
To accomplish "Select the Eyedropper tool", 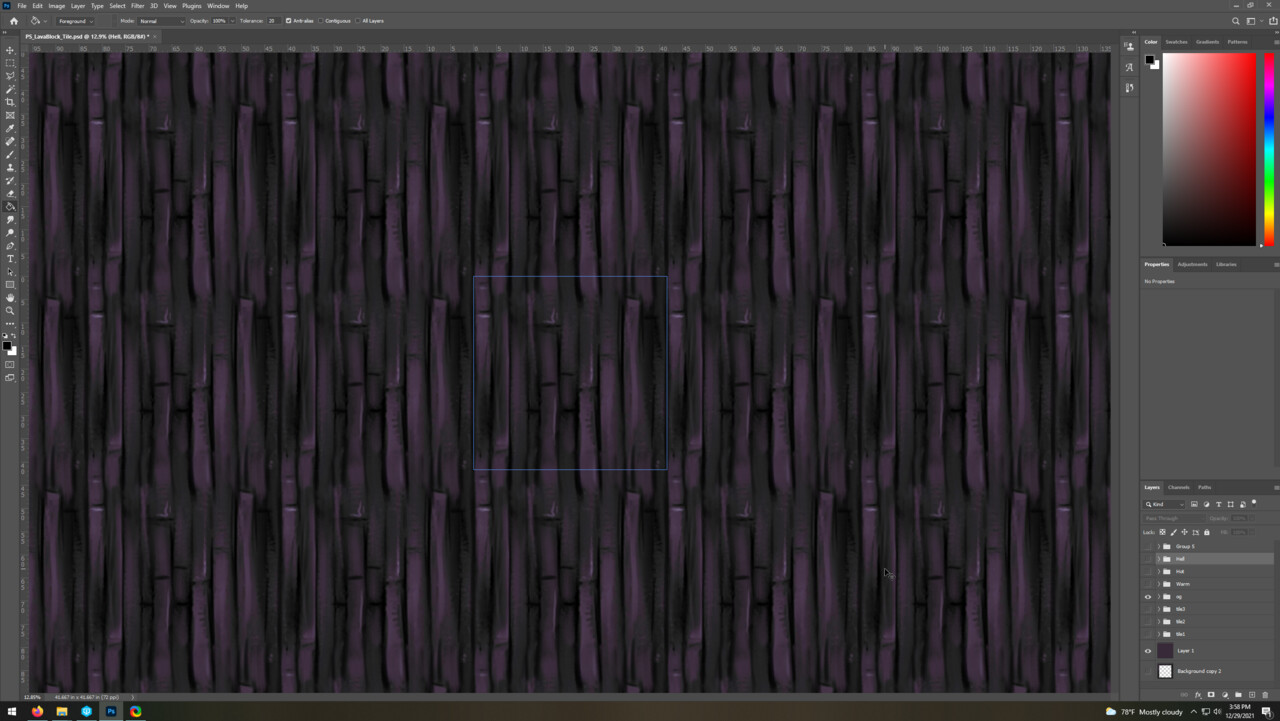I will (10, 128).
